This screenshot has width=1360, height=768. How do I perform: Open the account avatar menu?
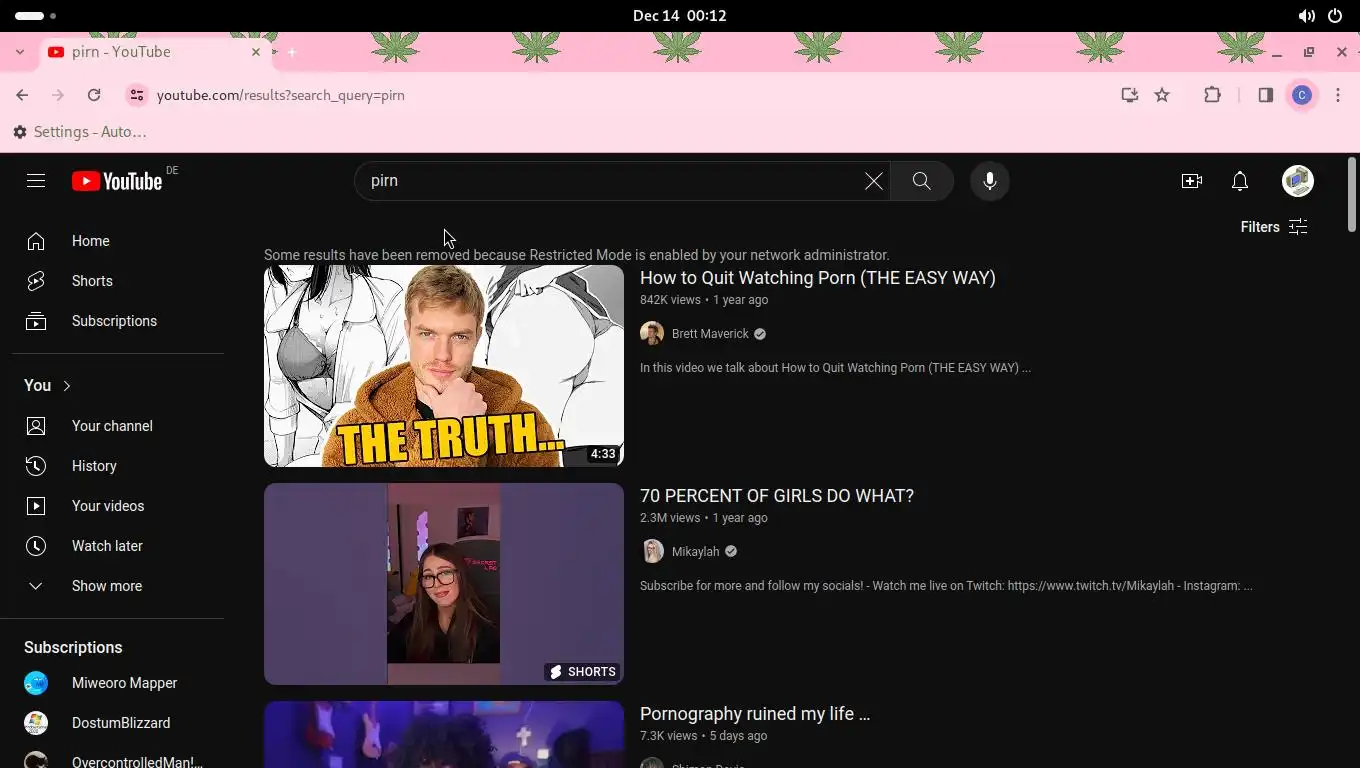pyautogui.click(x=1298, y=181)
